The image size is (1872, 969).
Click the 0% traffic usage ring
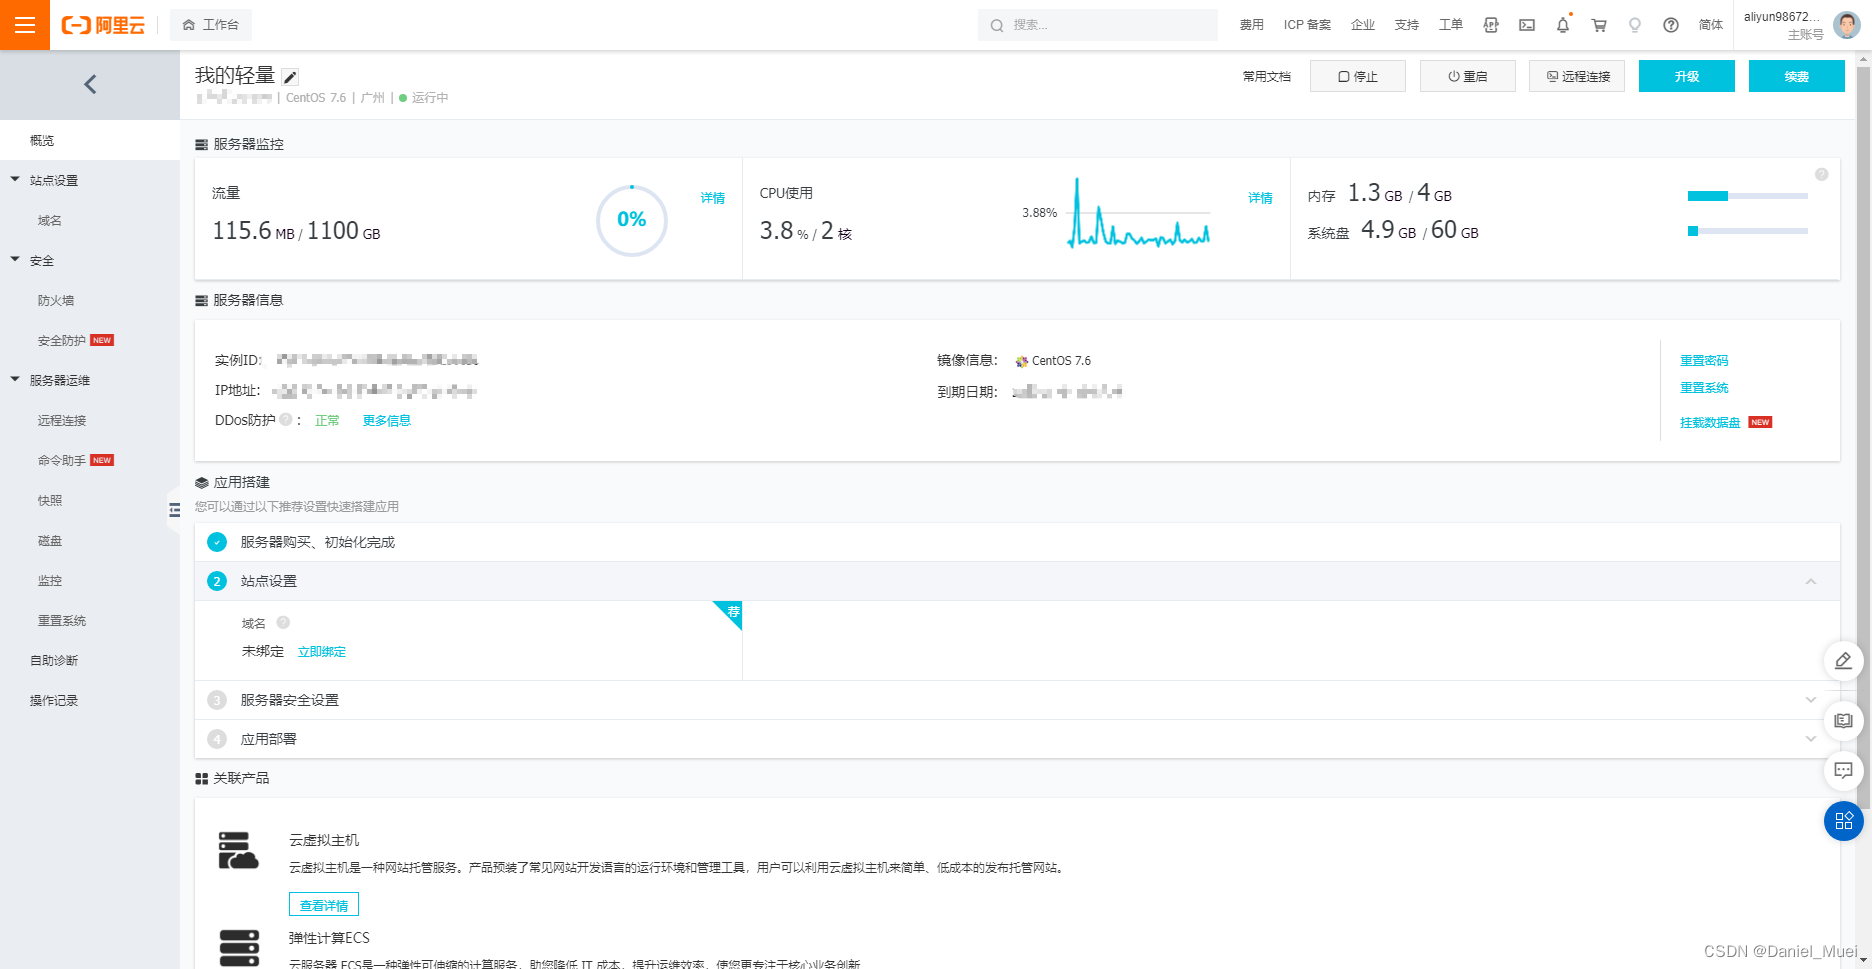click(632, 220)
